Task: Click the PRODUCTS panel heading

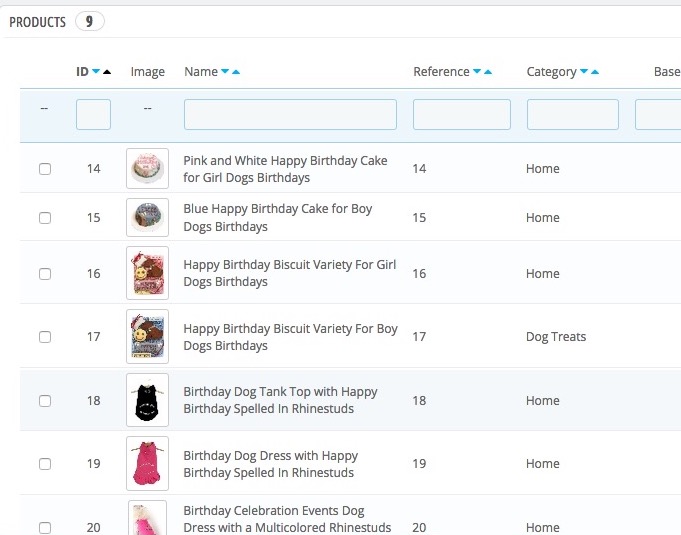Action: pyautogui.click(x=37, y=22)
